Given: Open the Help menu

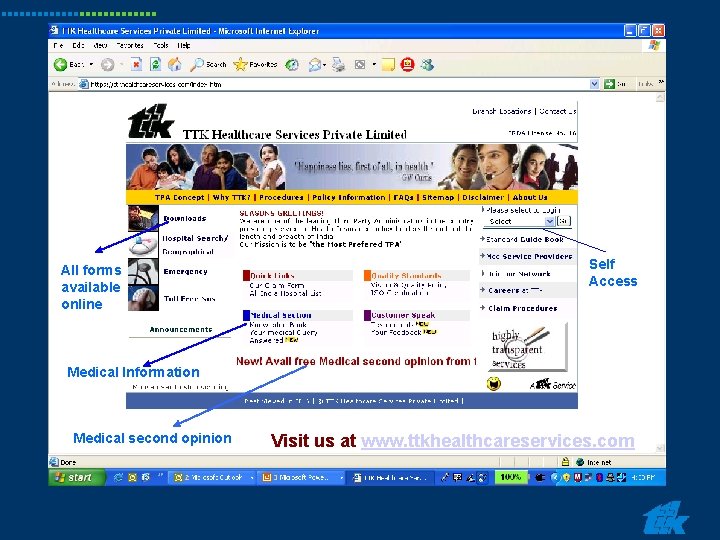Looking at the screenshot, I should coord(184,45).
